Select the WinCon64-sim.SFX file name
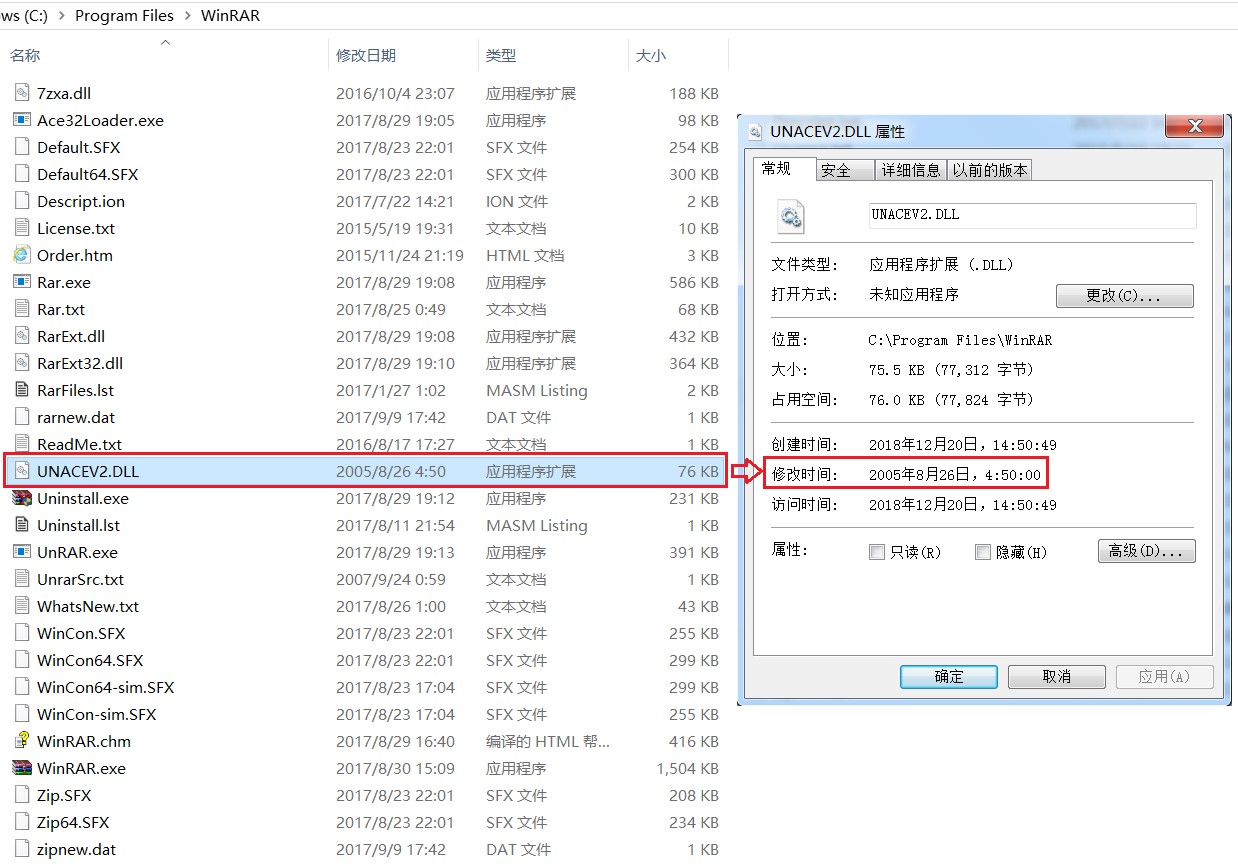 pyautogui.click(x=106, y=687)
